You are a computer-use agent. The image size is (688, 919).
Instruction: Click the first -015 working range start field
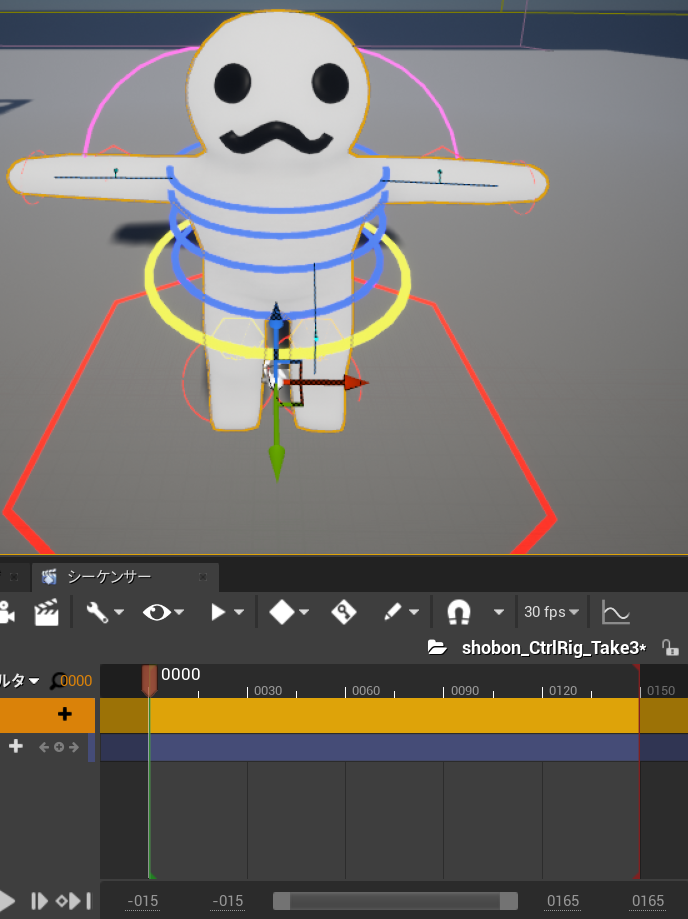142,901
